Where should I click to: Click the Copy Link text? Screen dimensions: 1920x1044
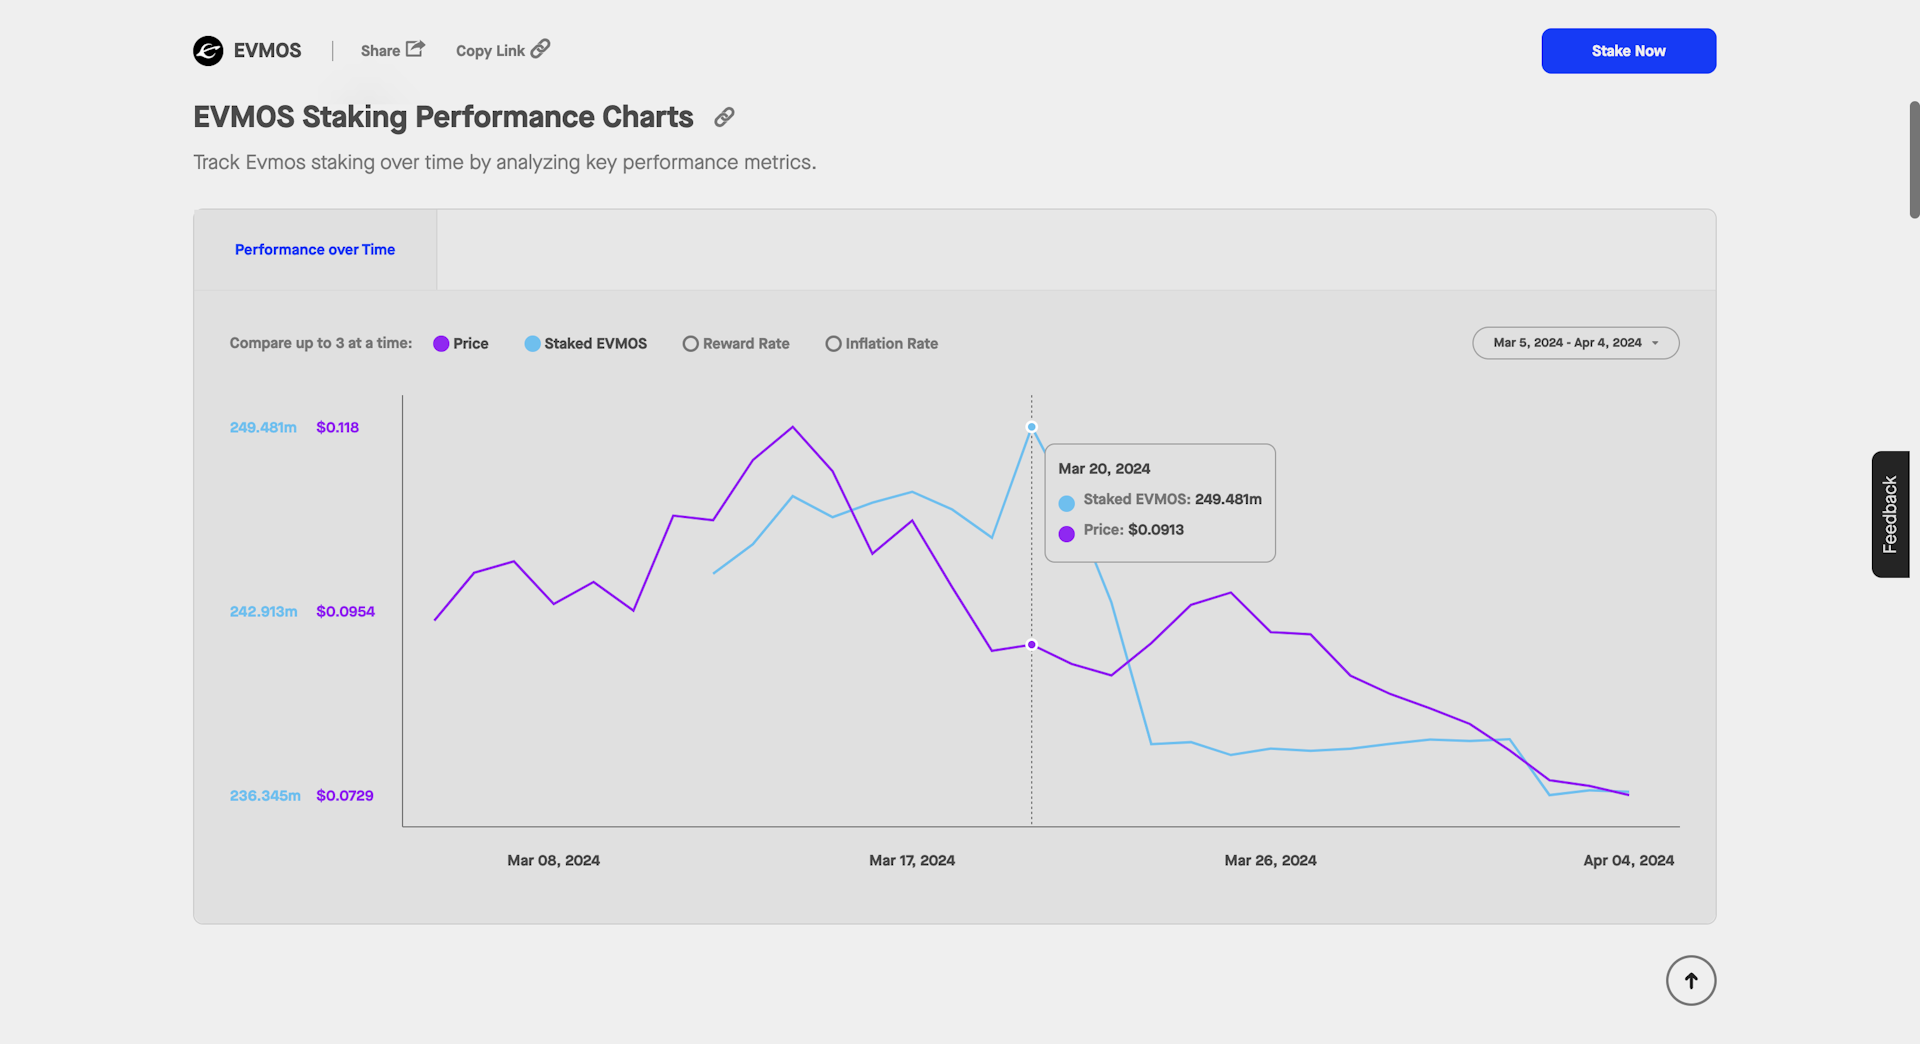[x=490, y=51]
